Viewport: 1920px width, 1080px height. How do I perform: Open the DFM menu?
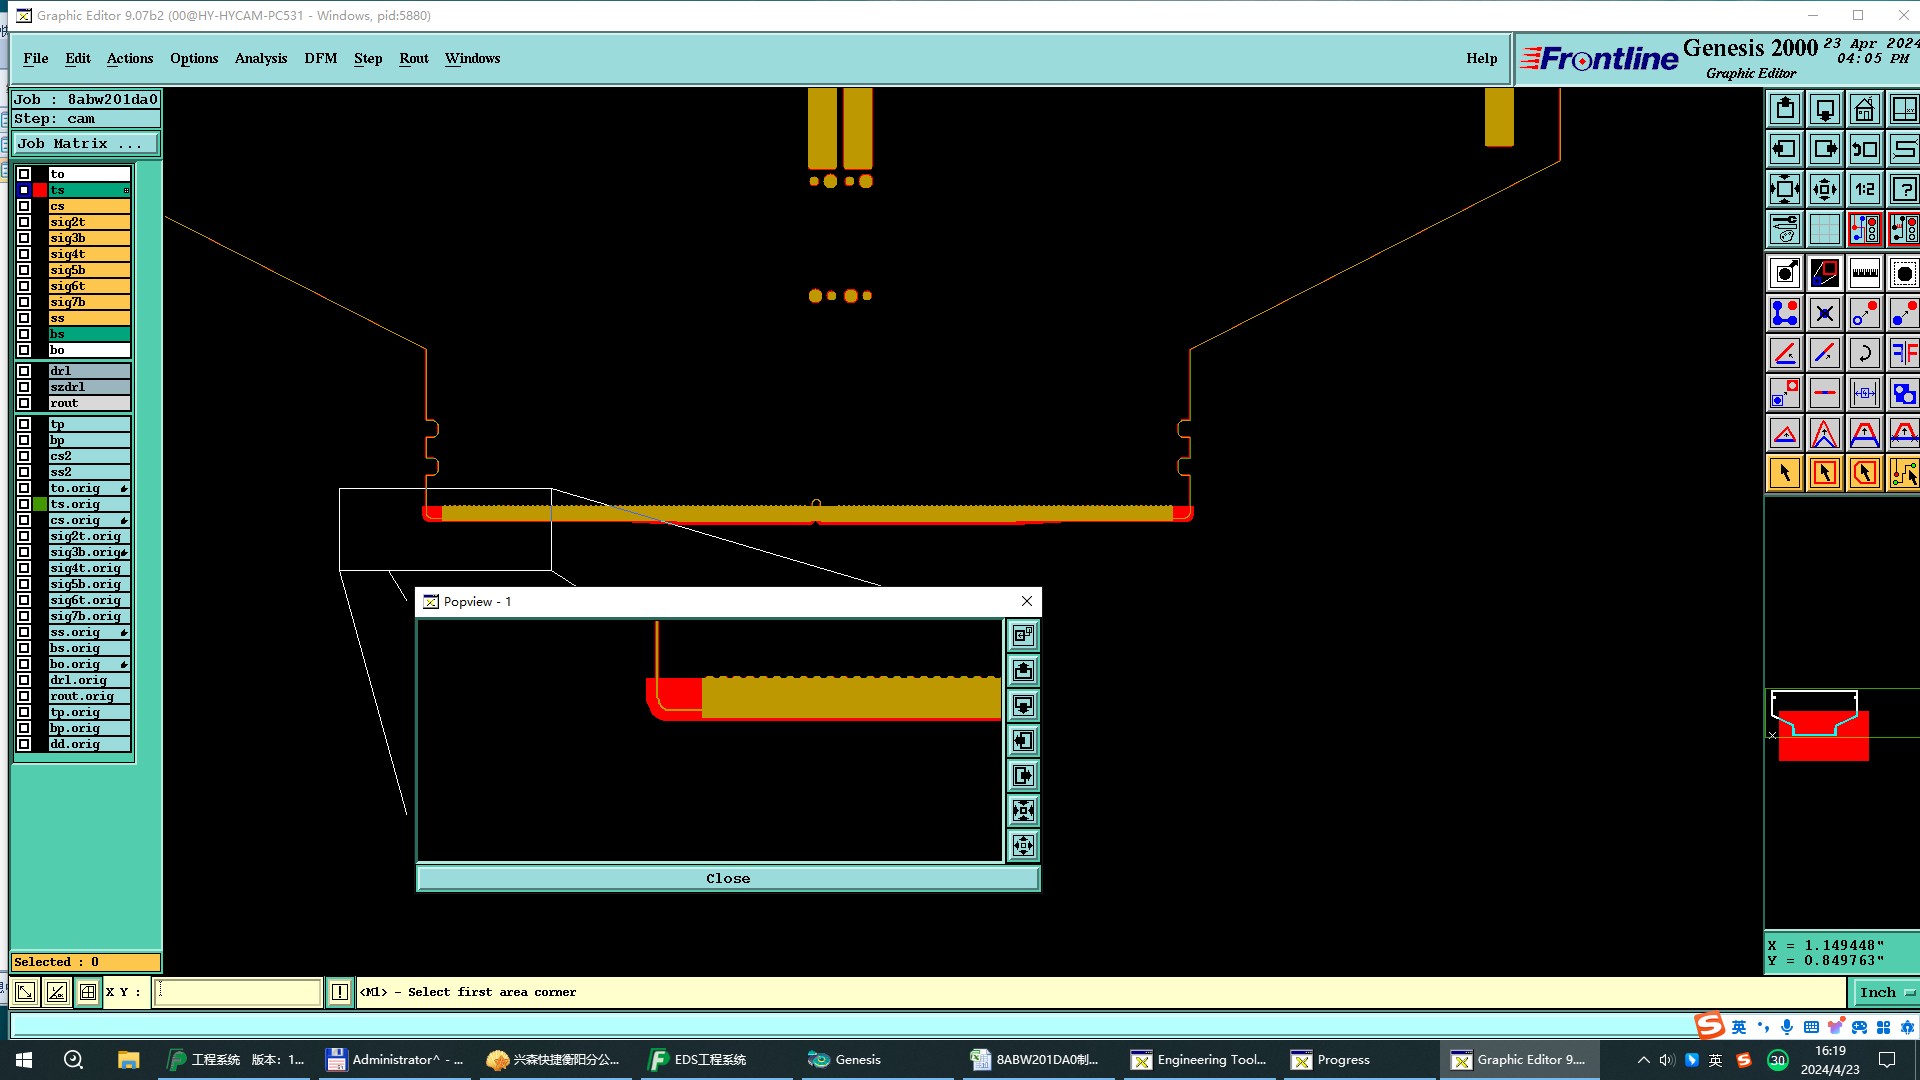(x=320, y=58)
